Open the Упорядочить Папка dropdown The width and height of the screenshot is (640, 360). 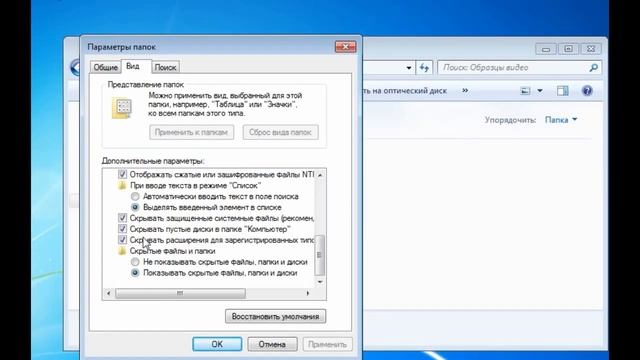tap(561, 120)
